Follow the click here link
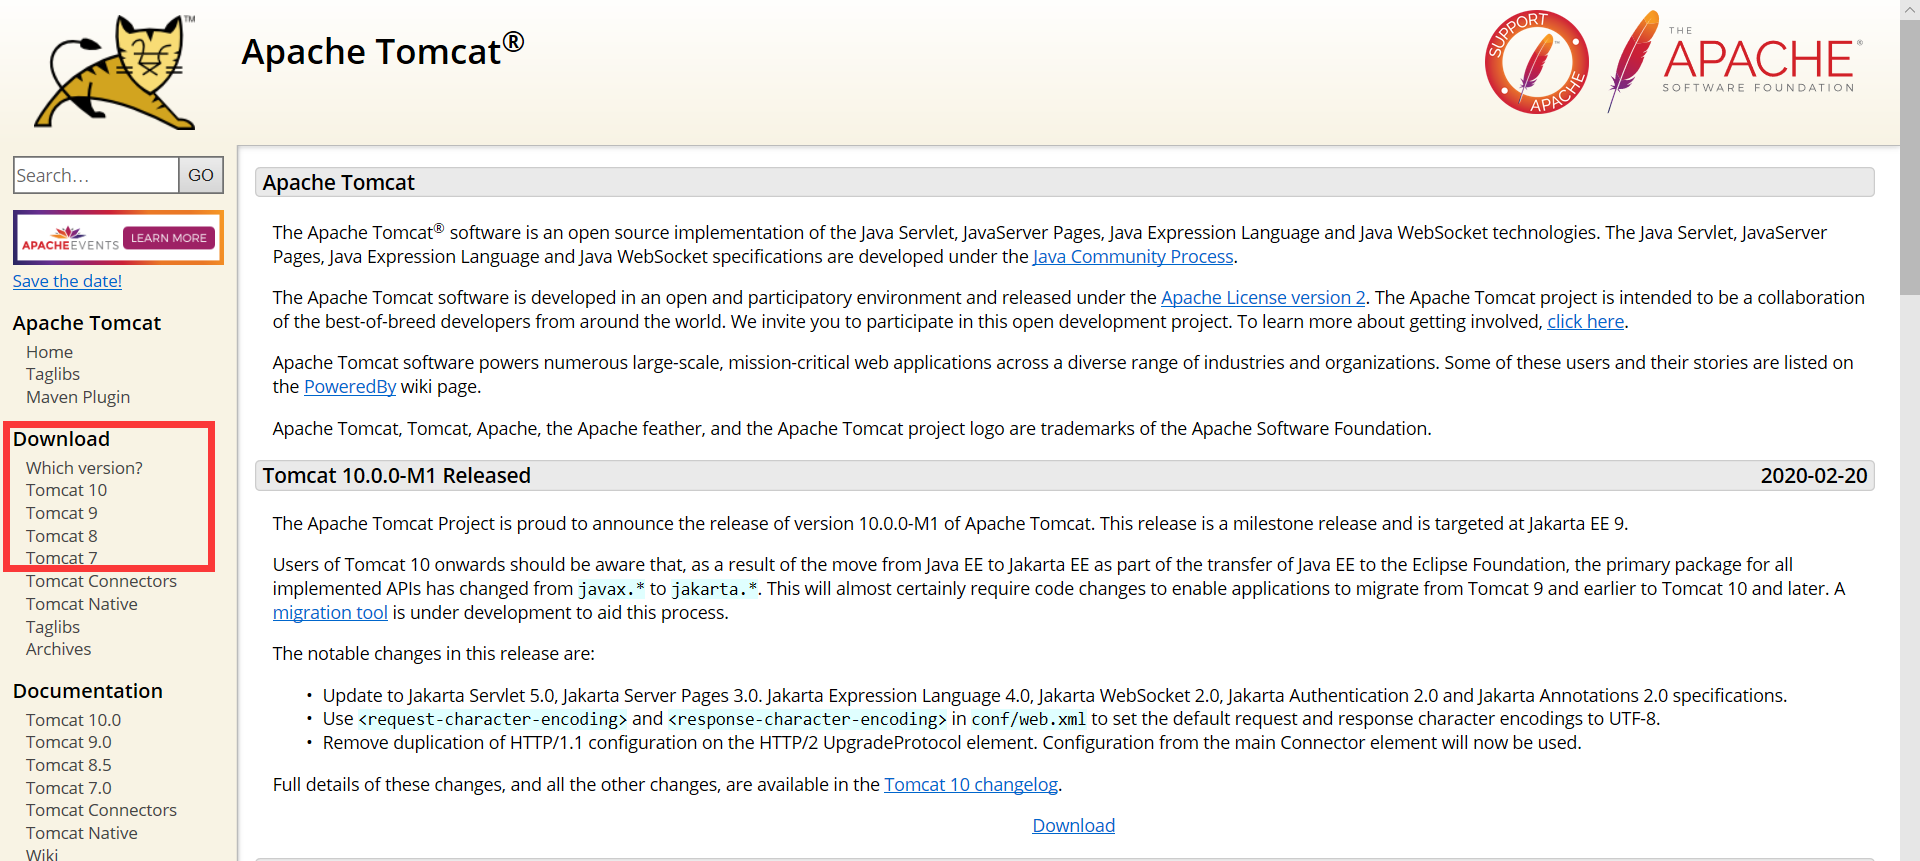 click(1586, 322)
